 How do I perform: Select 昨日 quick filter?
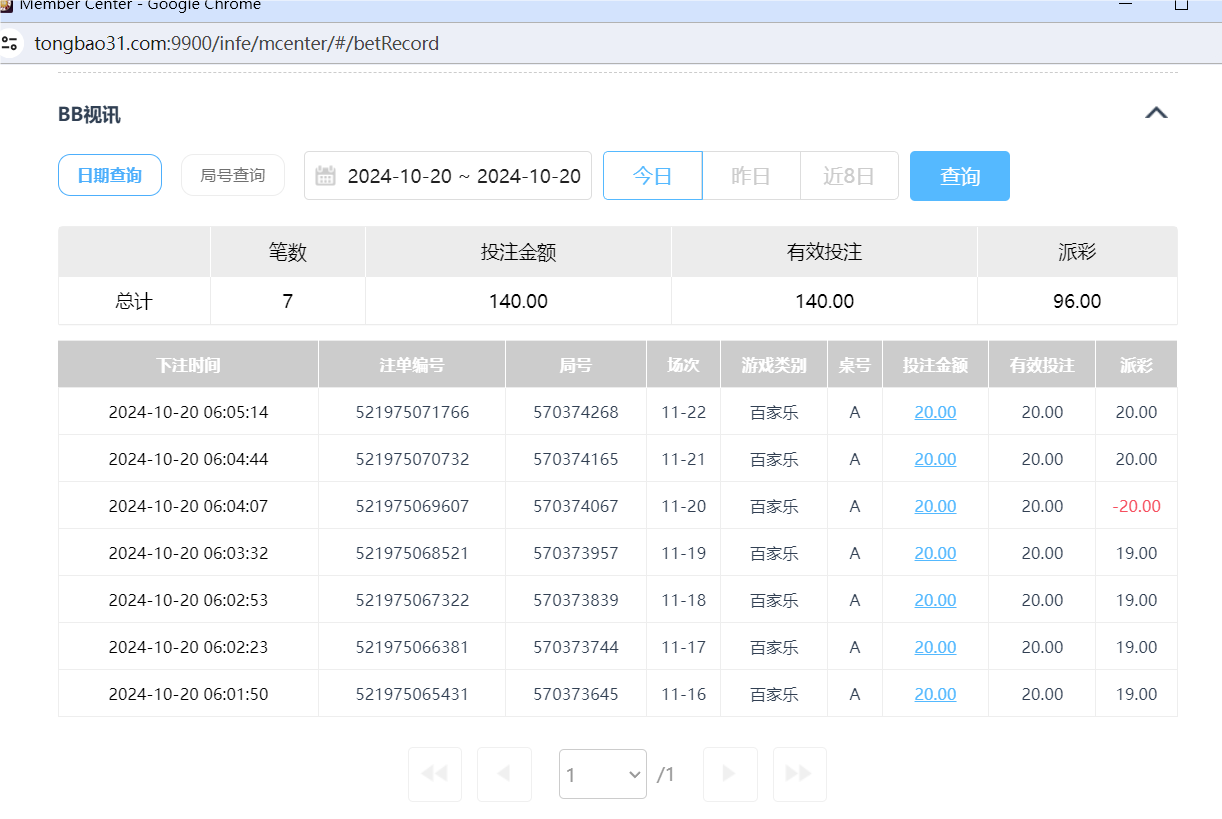(x=751, y=175)
